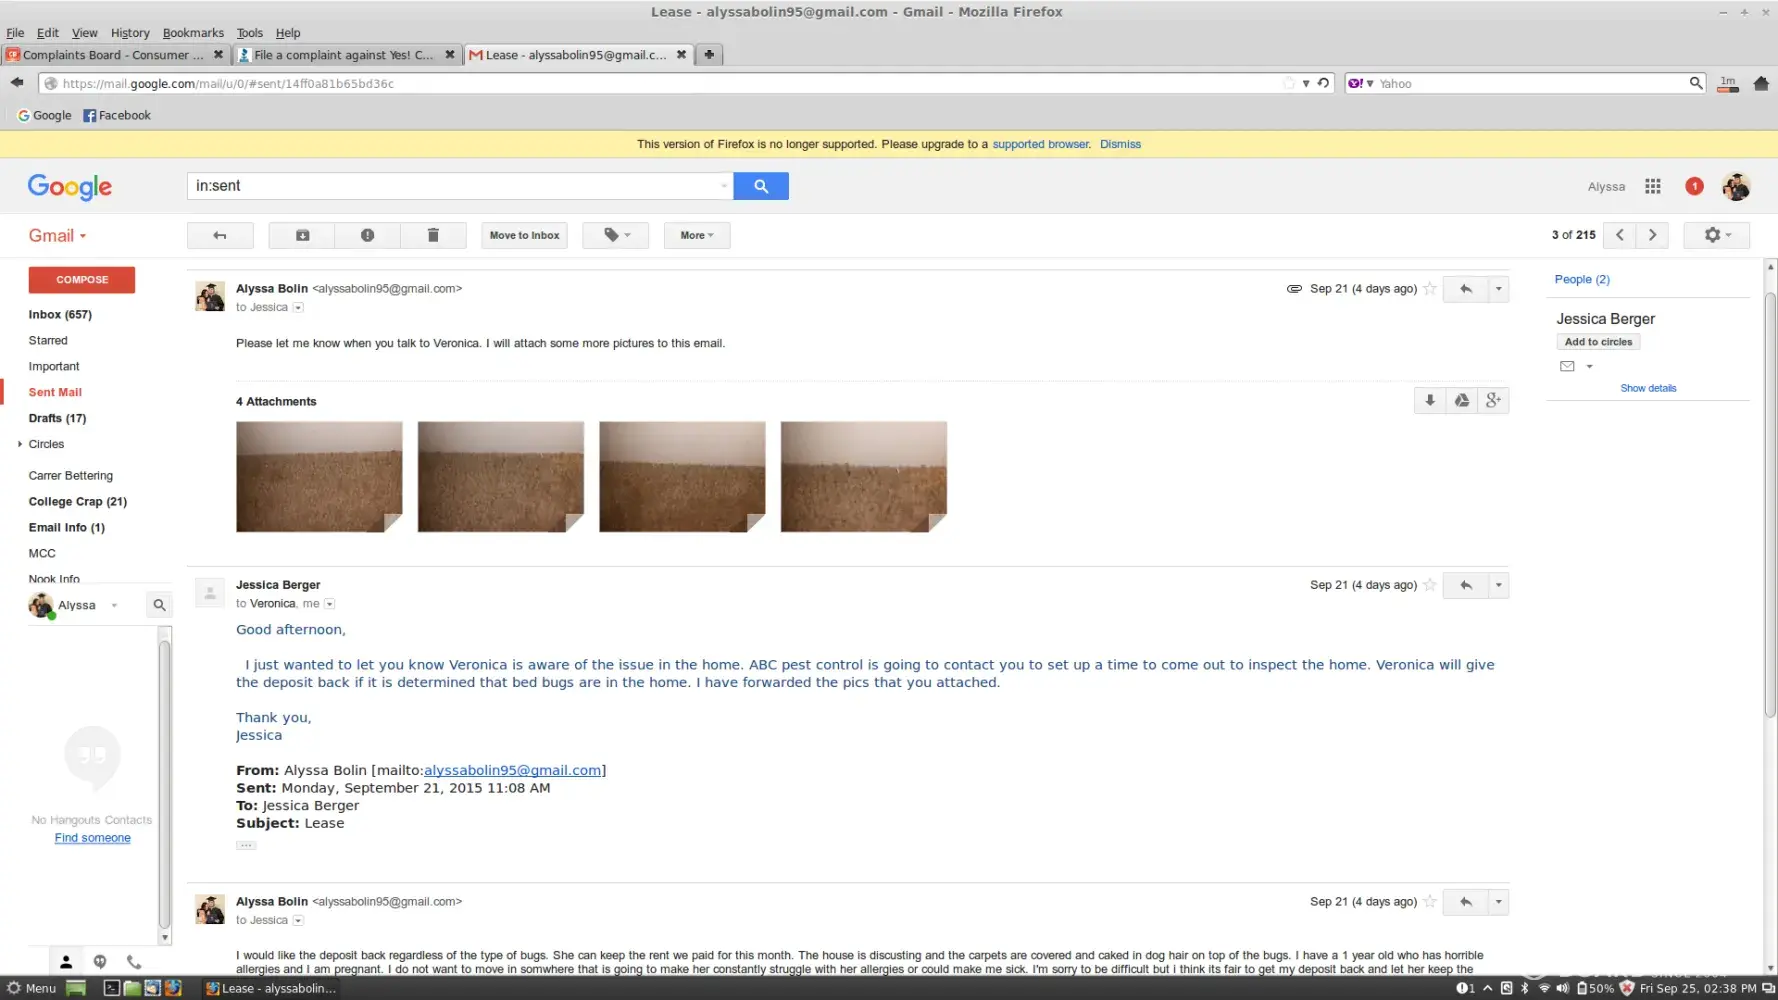The image size is (1778, 1000).
Task: Search Hangouts contacts magnifier icon
Action: coord(159,605)
